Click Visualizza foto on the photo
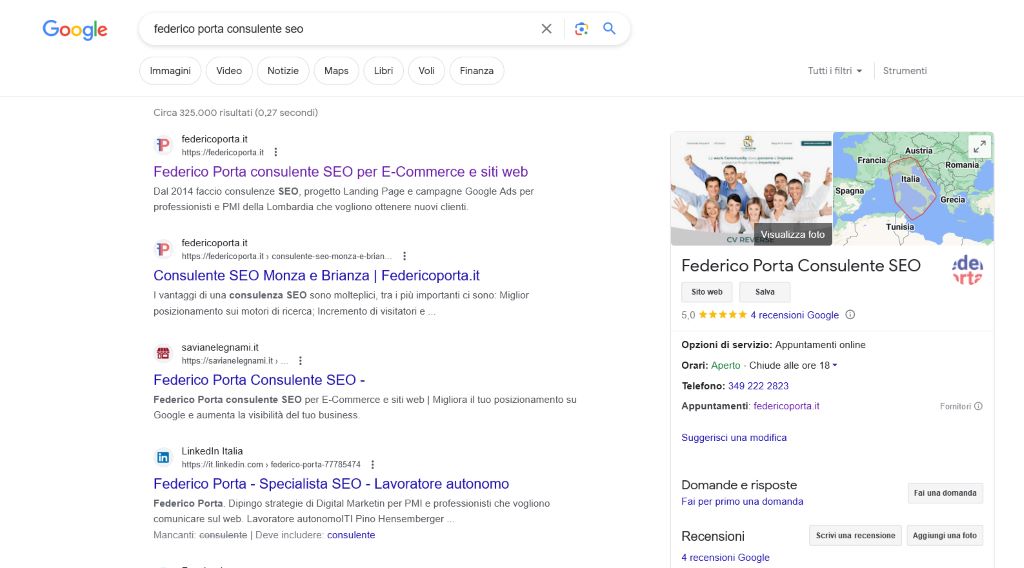This screenshot has width=1024, height=568. 792,234
